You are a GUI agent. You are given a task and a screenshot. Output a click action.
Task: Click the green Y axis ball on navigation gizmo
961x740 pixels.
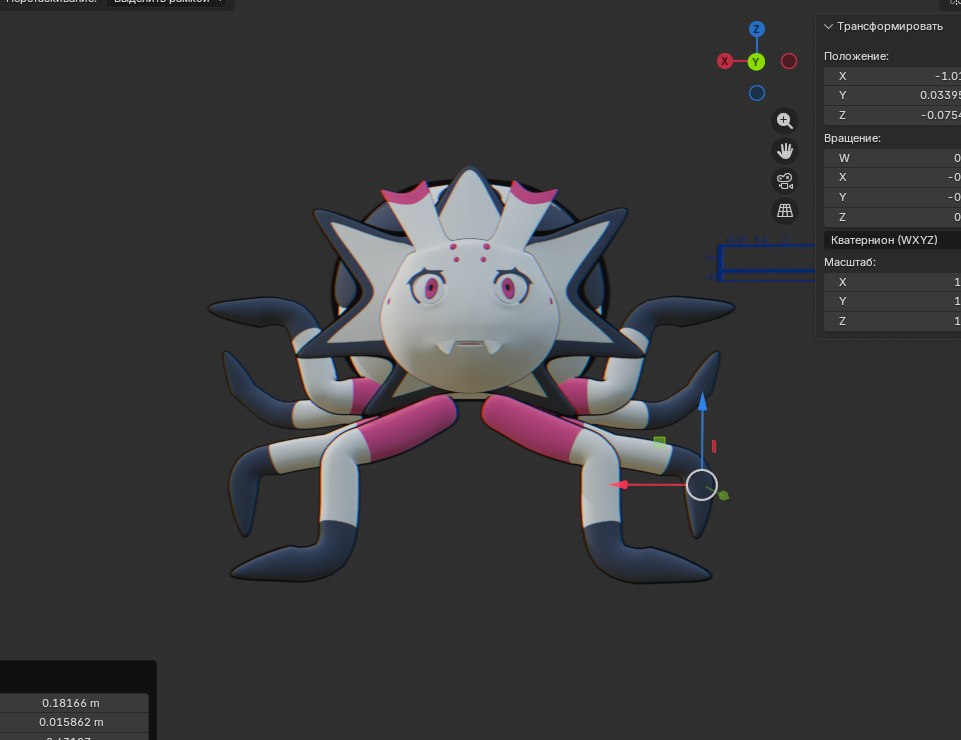756,61
